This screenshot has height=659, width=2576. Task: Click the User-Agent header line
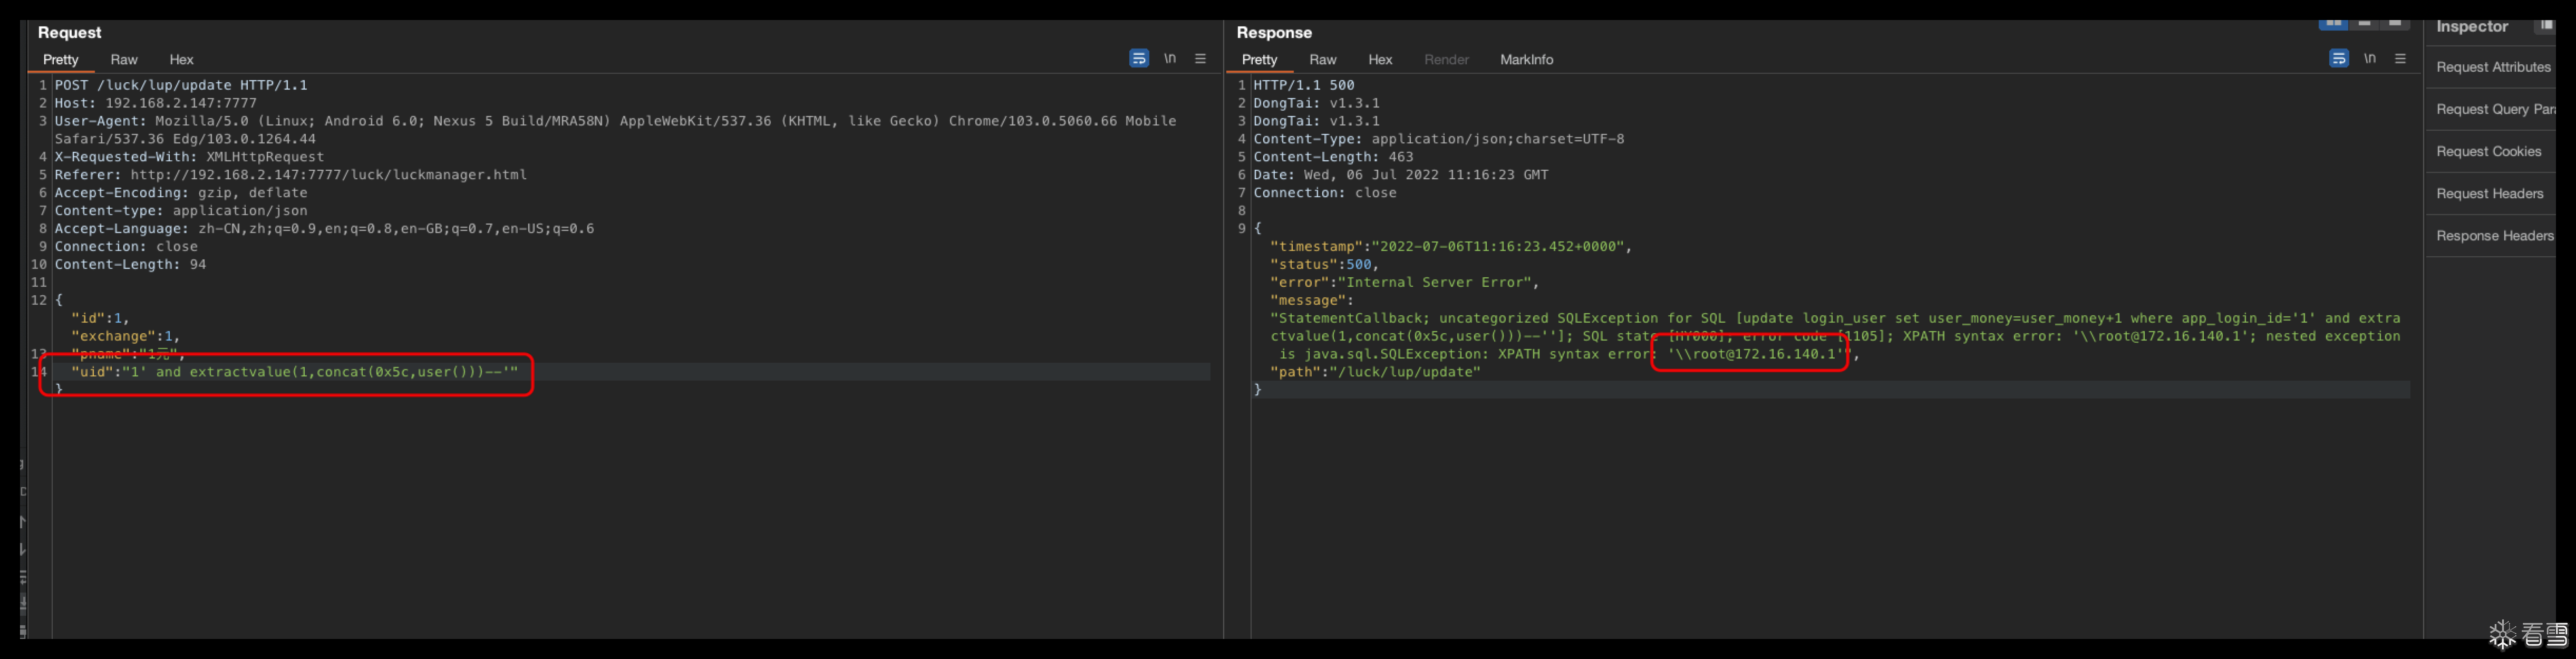(x=615, y=130)
